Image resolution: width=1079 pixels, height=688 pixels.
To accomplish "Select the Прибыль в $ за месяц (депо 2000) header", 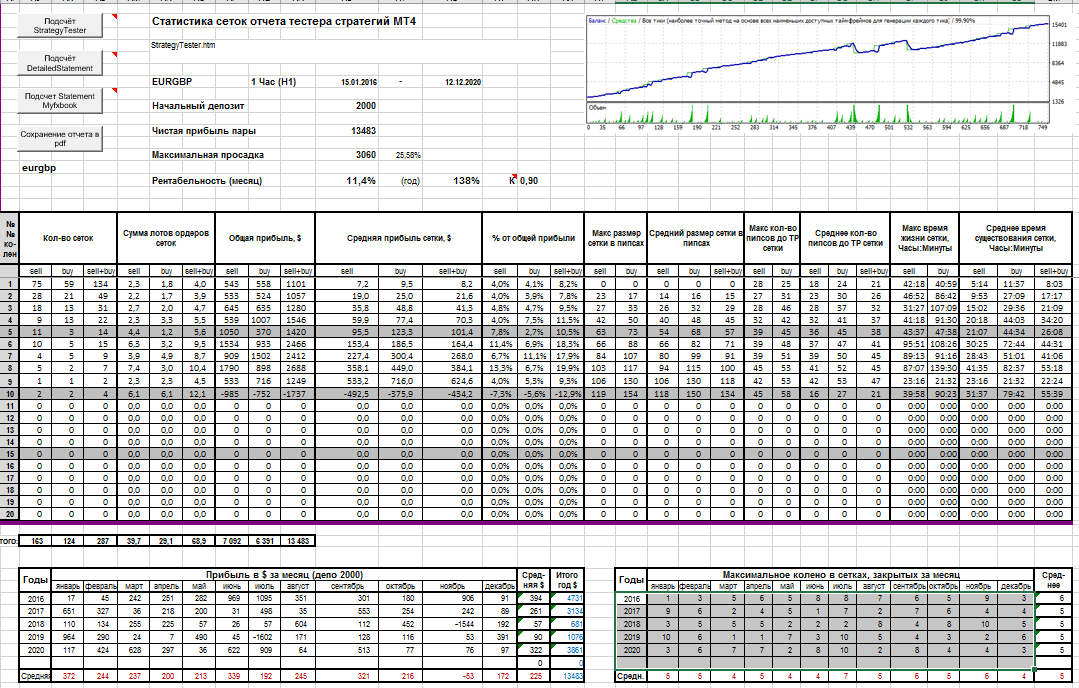I will (x=284, y=574).
